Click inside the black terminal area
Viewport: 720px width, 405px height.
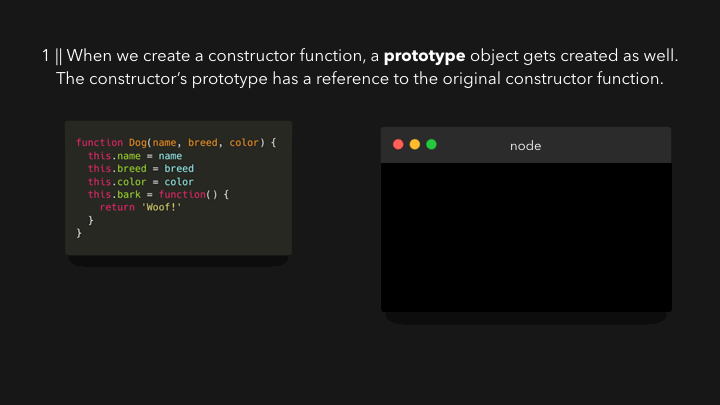[526, 237]
